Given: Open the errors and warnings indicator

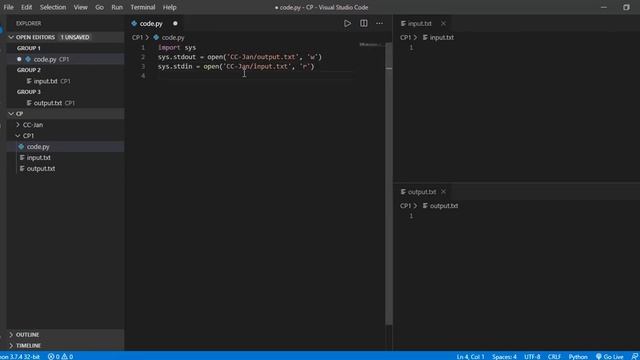Looking at the screenshot, I should pos(60,356).
